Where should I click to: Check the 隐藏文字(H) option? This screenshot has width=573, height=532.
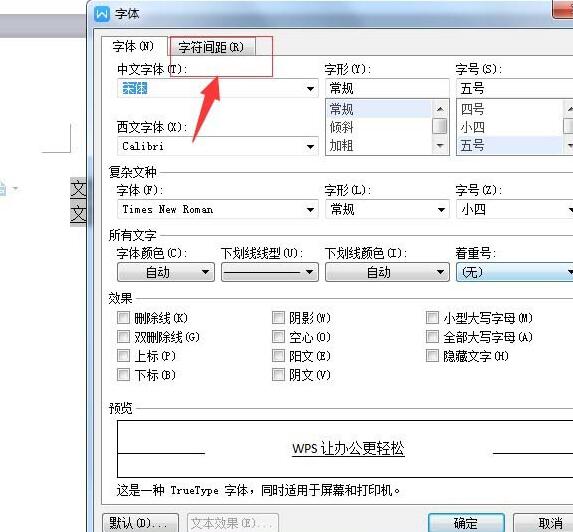tap(432, 356)
